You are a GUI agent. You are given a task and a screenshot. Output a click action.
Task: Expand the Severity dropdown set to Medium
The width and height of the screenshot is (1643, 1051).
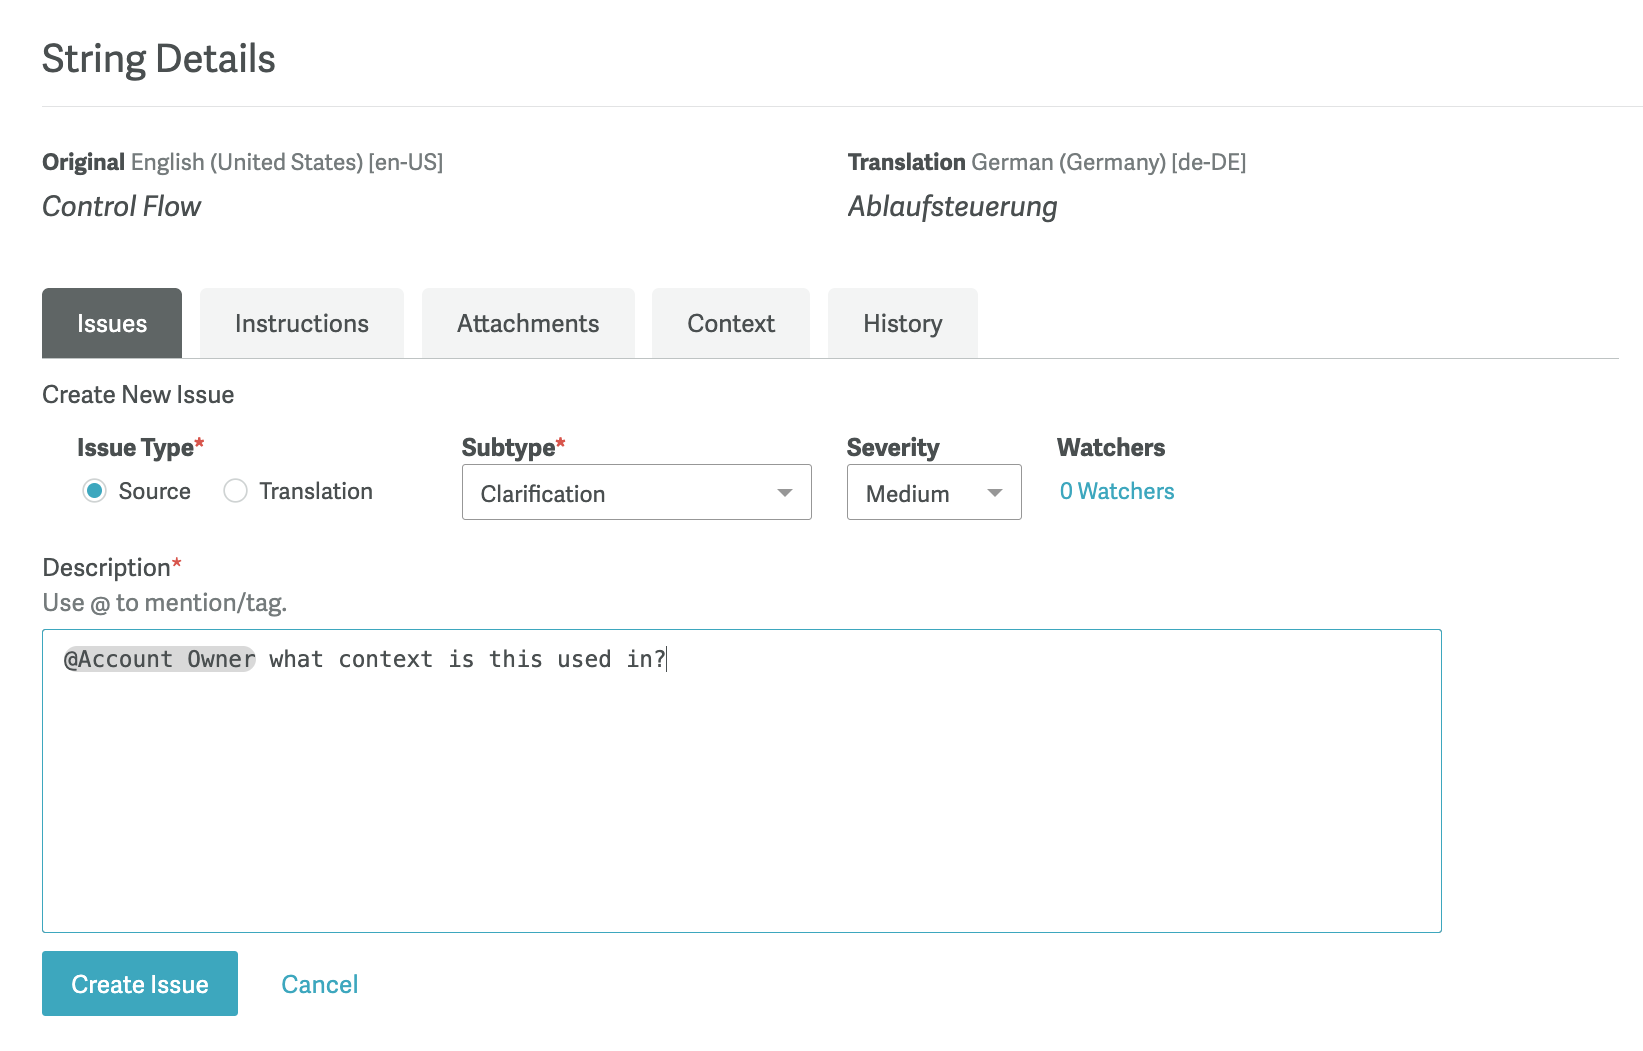pos(933,493)
